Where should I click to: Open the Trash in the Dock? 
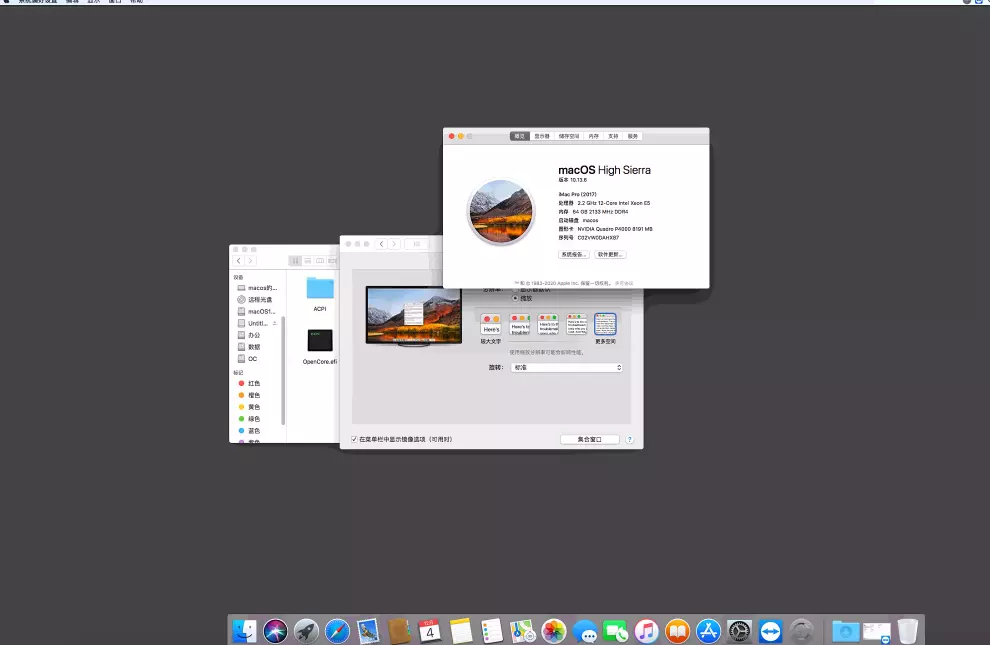pos(907,631)
